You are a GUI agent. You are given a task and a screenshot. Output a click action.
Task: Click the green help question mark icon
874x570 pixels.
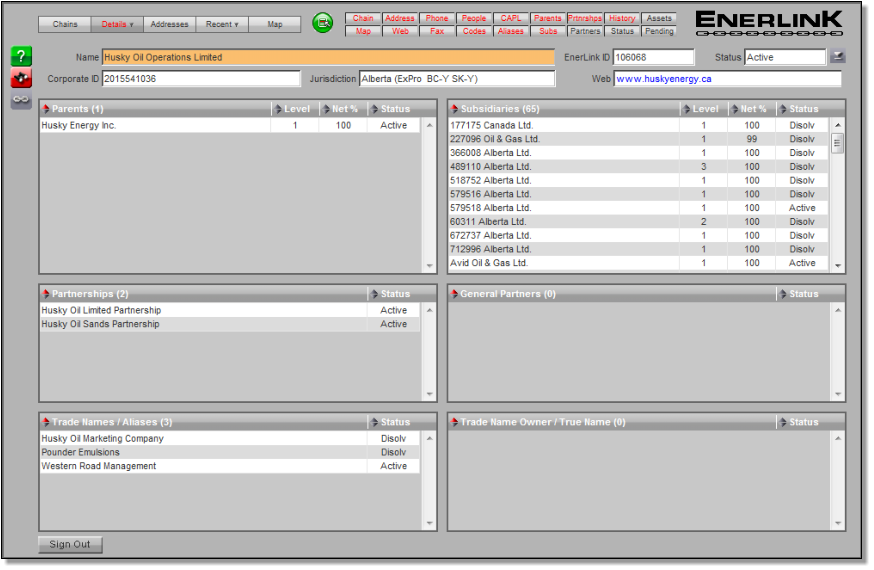pyautogui.click(x=21, y=56)
